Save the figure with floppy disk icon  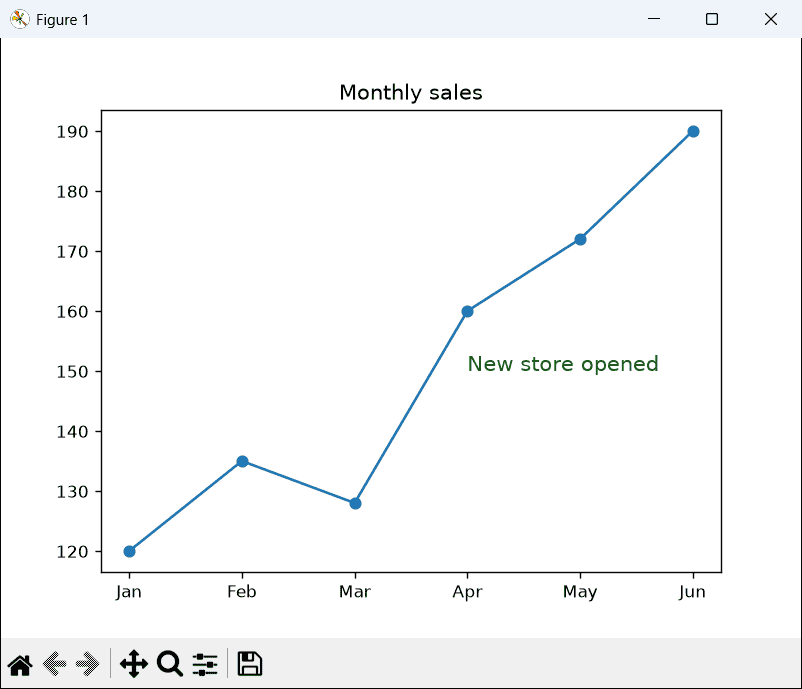(x=250, y=664)
